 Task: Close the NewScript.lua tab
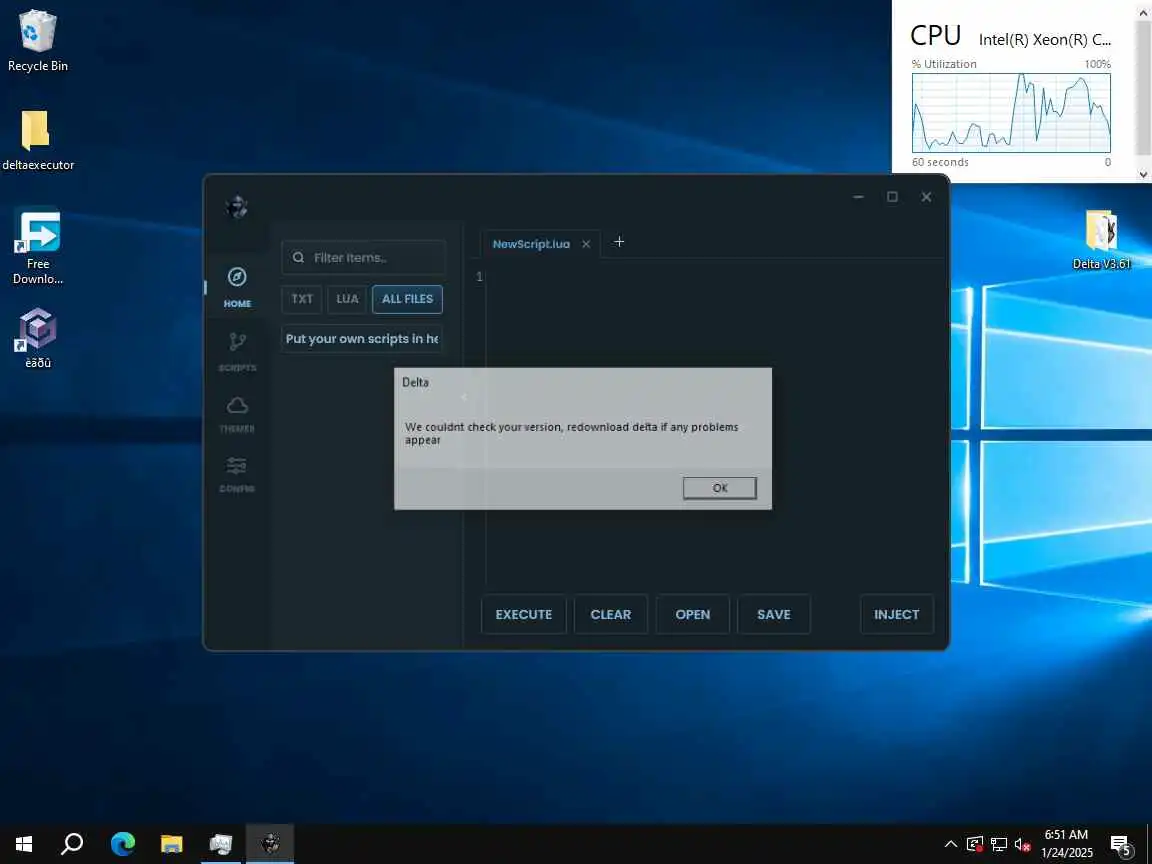coord(586,244)
